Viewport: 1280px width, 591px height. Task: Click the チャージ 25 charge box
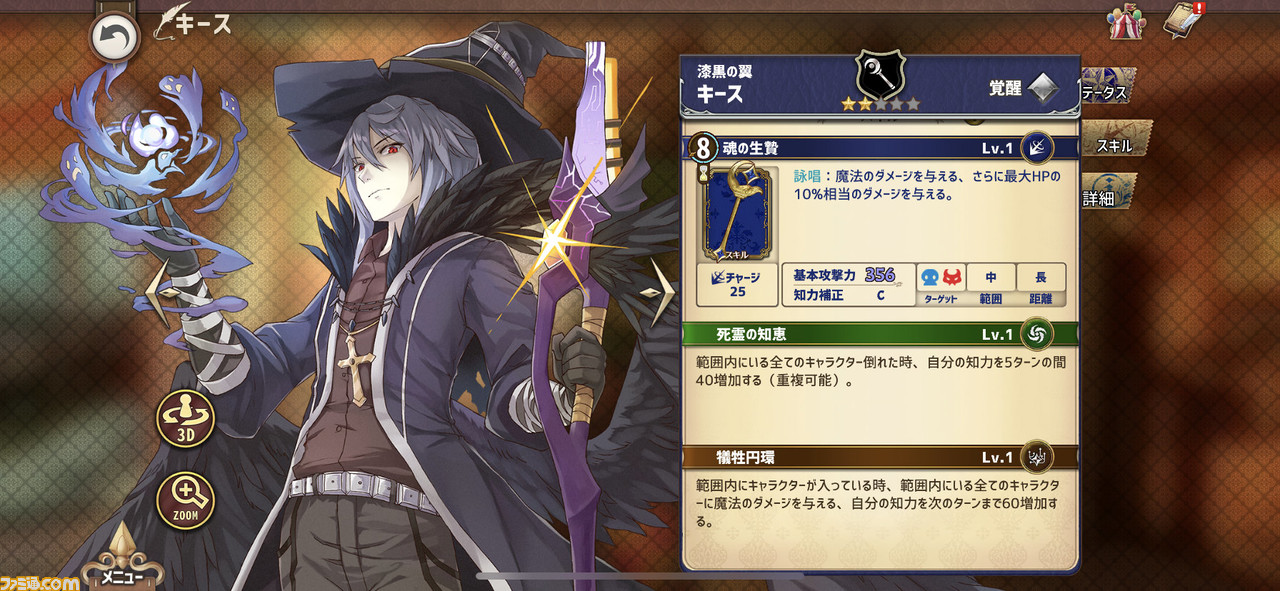[737, 284]
